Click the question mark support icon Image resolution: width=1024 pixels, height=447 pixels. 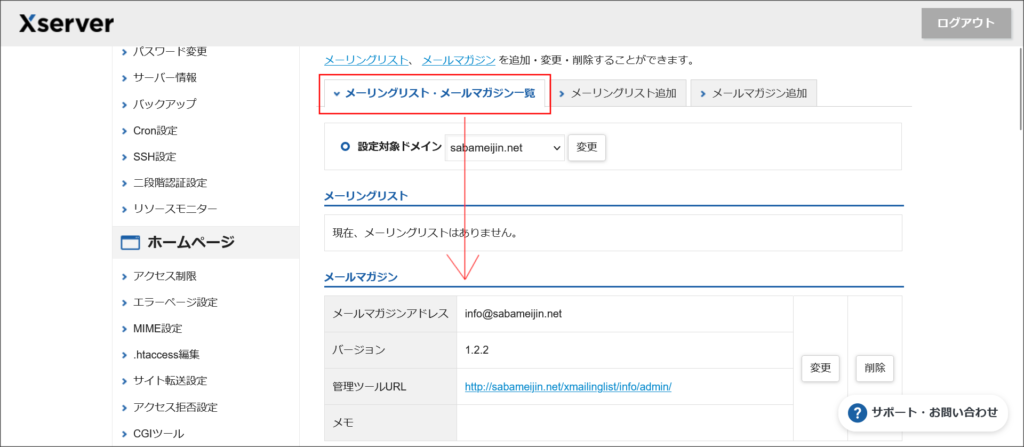[x=857, y=412]
